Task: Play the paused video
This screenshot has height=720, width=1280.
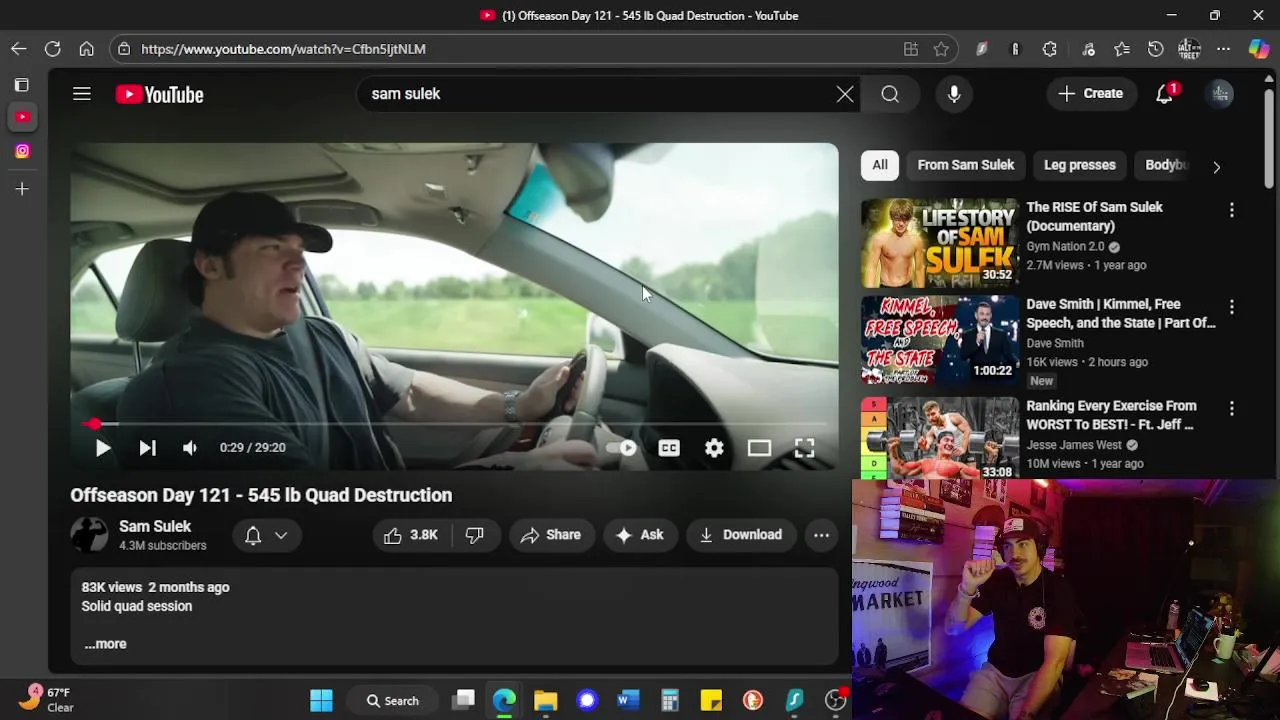Action: [x=102, y=448]
